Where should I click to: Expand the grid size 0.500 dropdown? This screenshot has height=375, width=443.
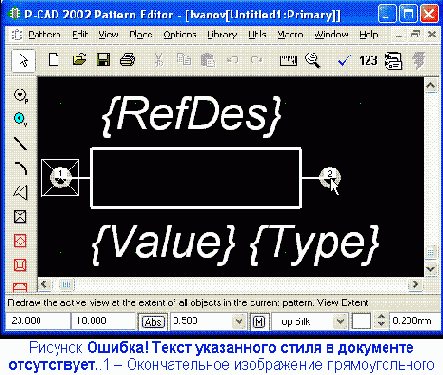(x=239, y=321)
